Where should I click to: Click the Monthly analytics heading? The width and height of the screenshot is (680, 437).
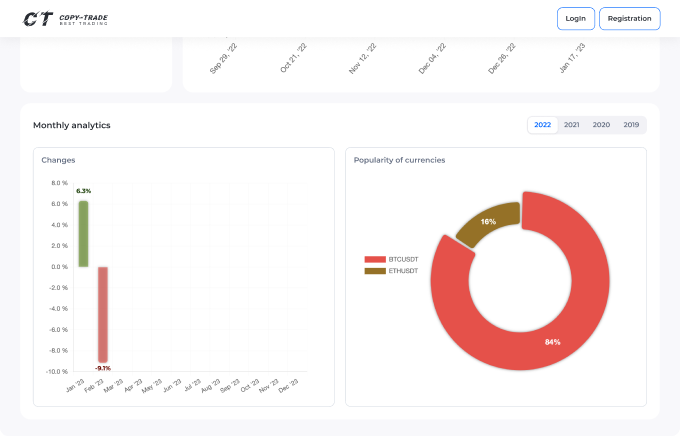click(x=72, y=125)
